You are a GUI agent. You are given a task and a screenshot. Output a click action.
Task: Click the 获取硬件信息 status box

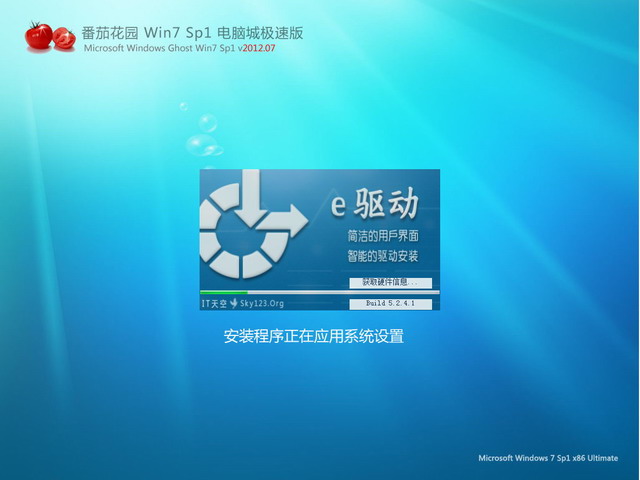pyautogui.click(x=391, y=282)
